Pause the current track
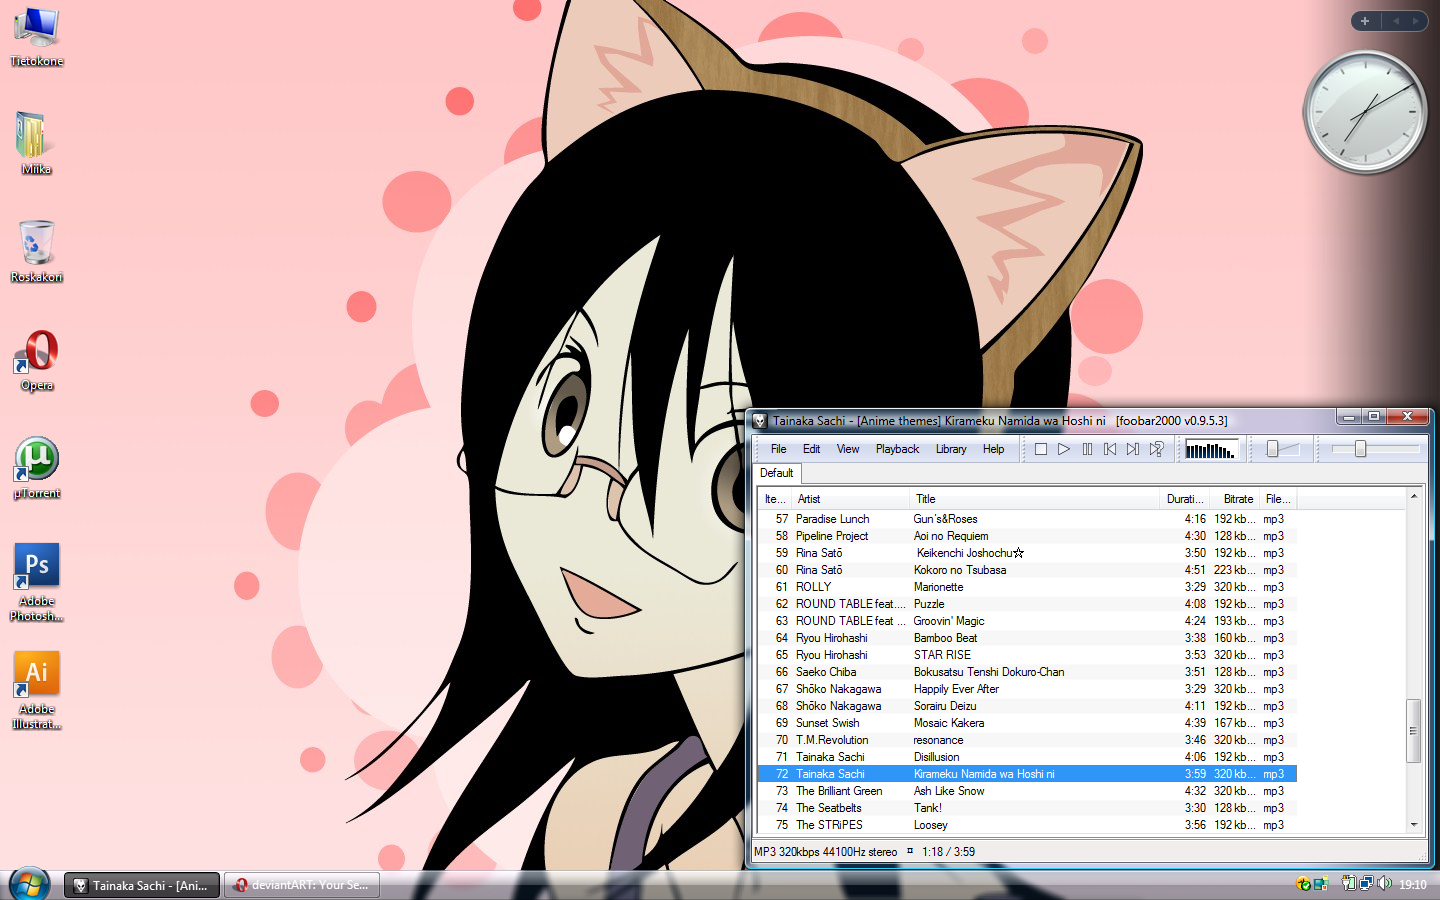Viewport: 1440px width, 900px height. tap(1087, 449)
